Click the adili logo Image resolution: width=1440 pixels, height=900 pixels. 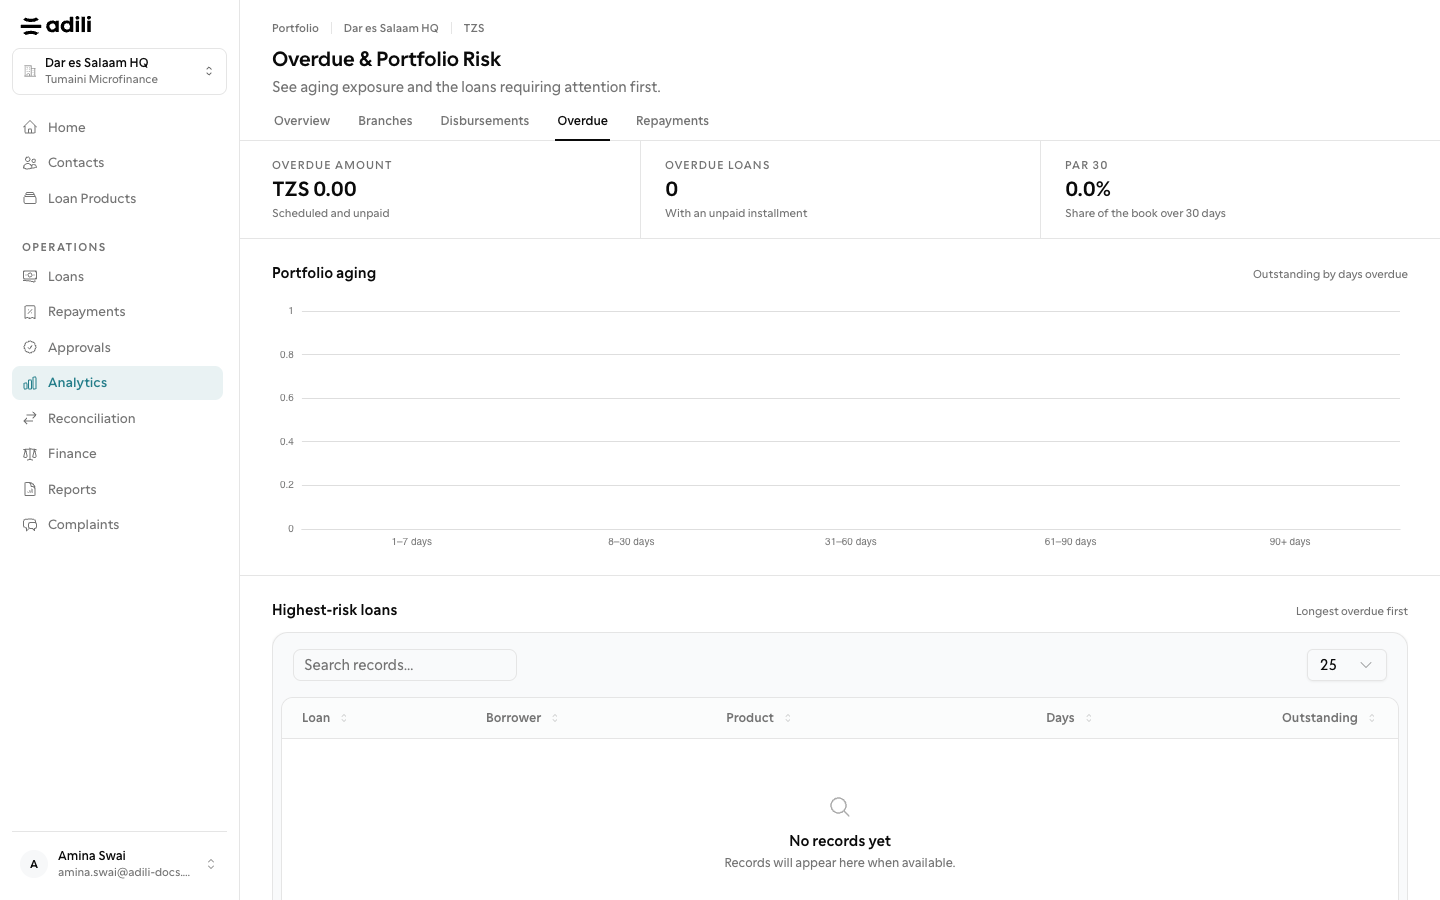pos(56,25)
